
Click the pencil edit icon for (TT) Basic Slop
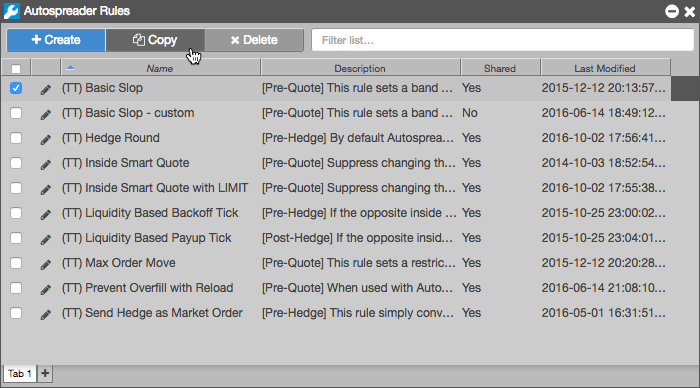[x=46, y=89]
